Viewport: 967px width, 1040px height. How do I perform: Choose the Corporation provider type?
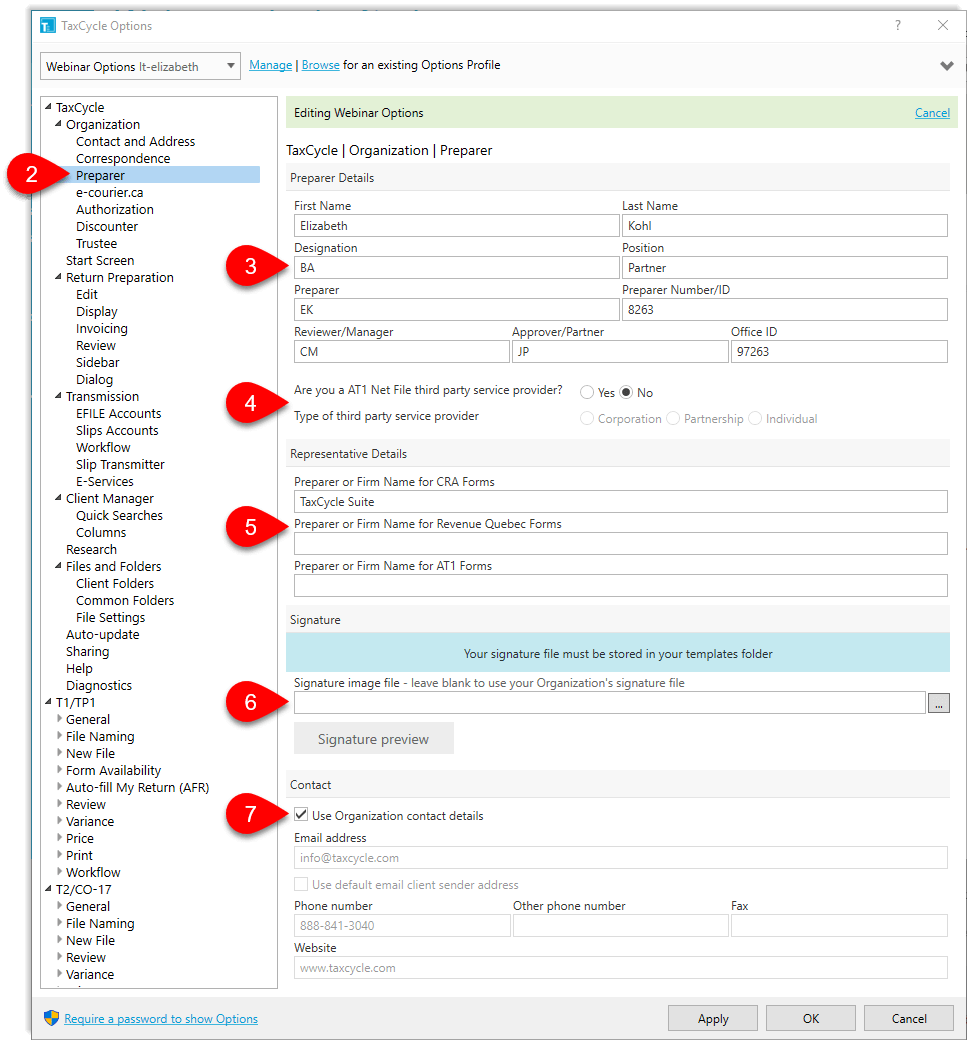coord(587,419)
